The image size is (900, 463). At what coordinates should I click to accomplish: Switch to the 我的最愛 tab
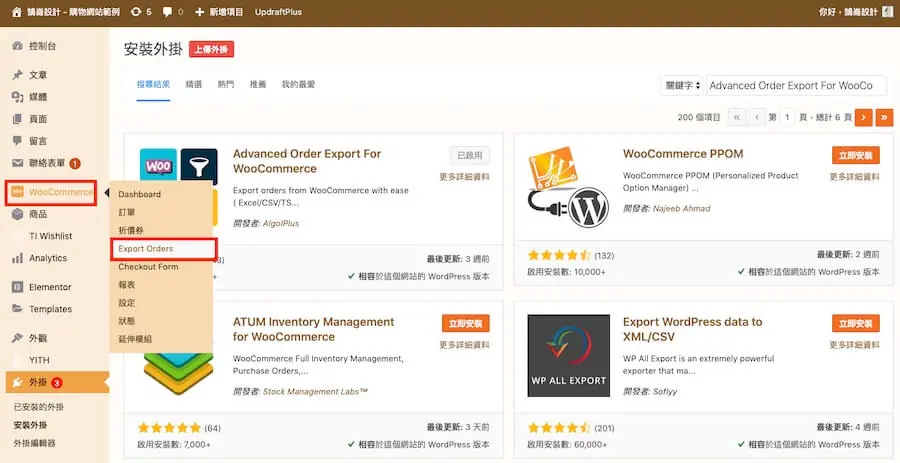(298, 84)
